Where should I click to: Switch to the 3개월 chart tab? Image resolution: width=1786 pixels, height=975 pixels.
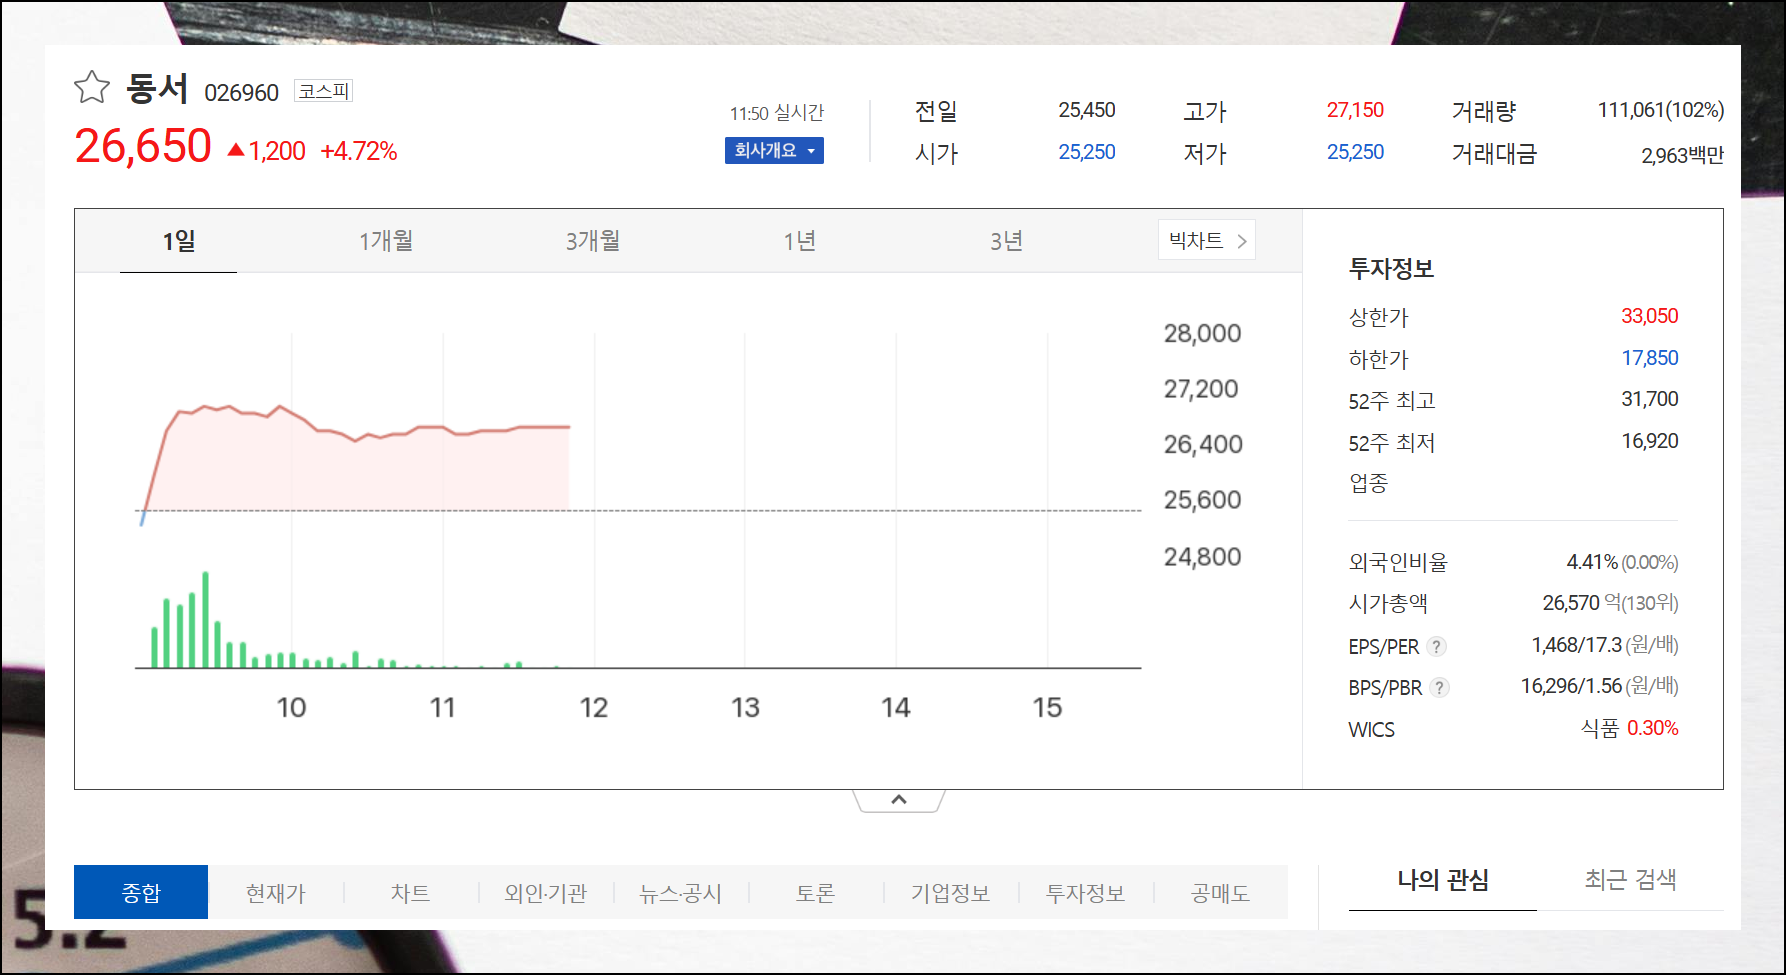(x=593, y=241)
